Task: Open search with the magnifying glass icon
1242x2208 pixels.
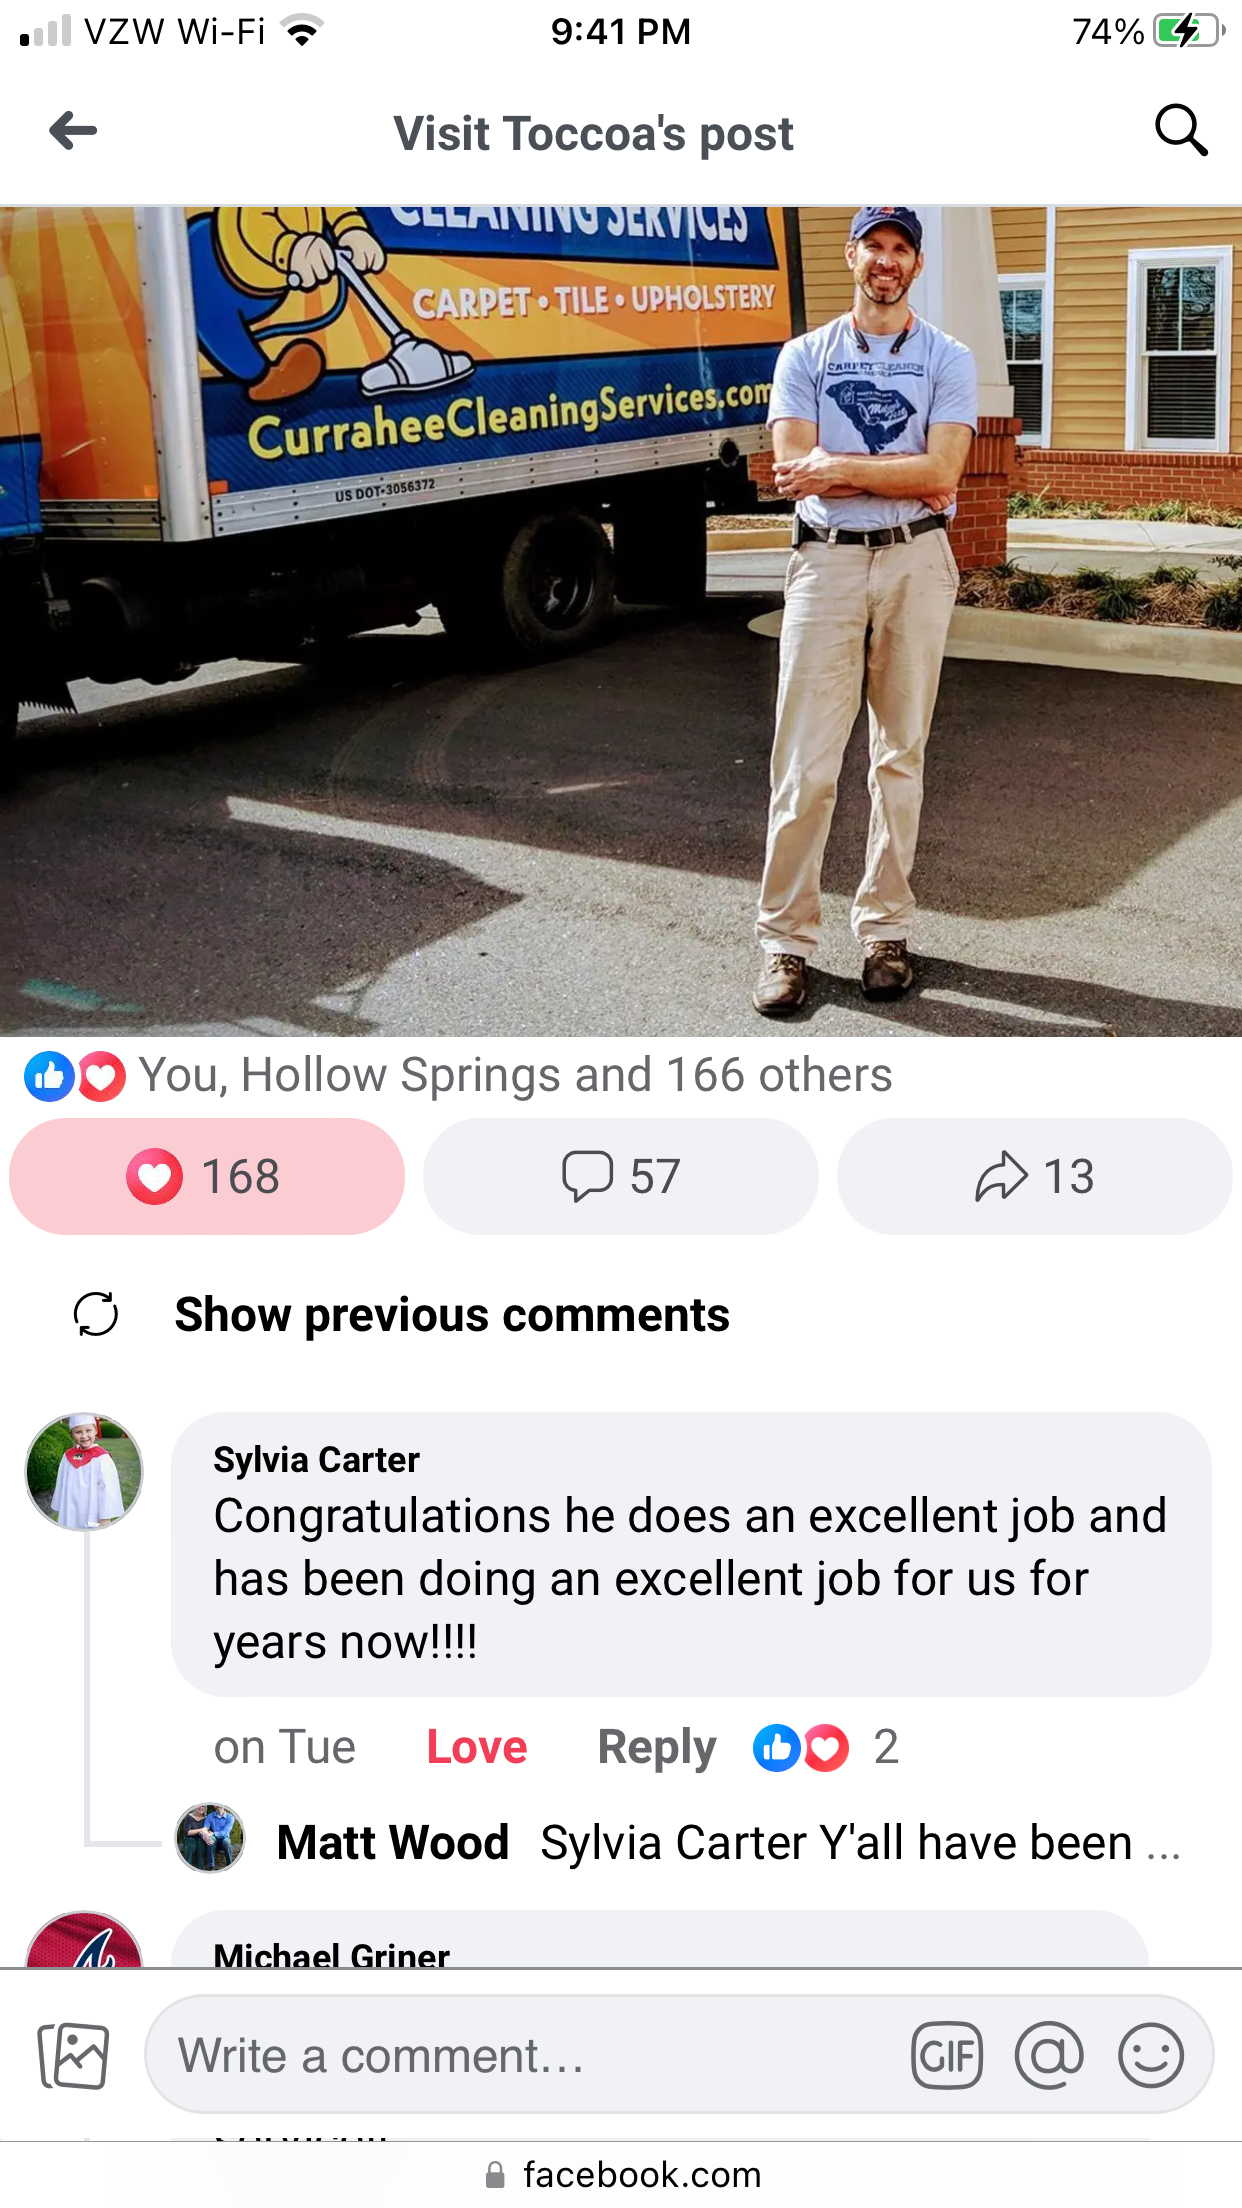Action: click(x=1181, y=131)
